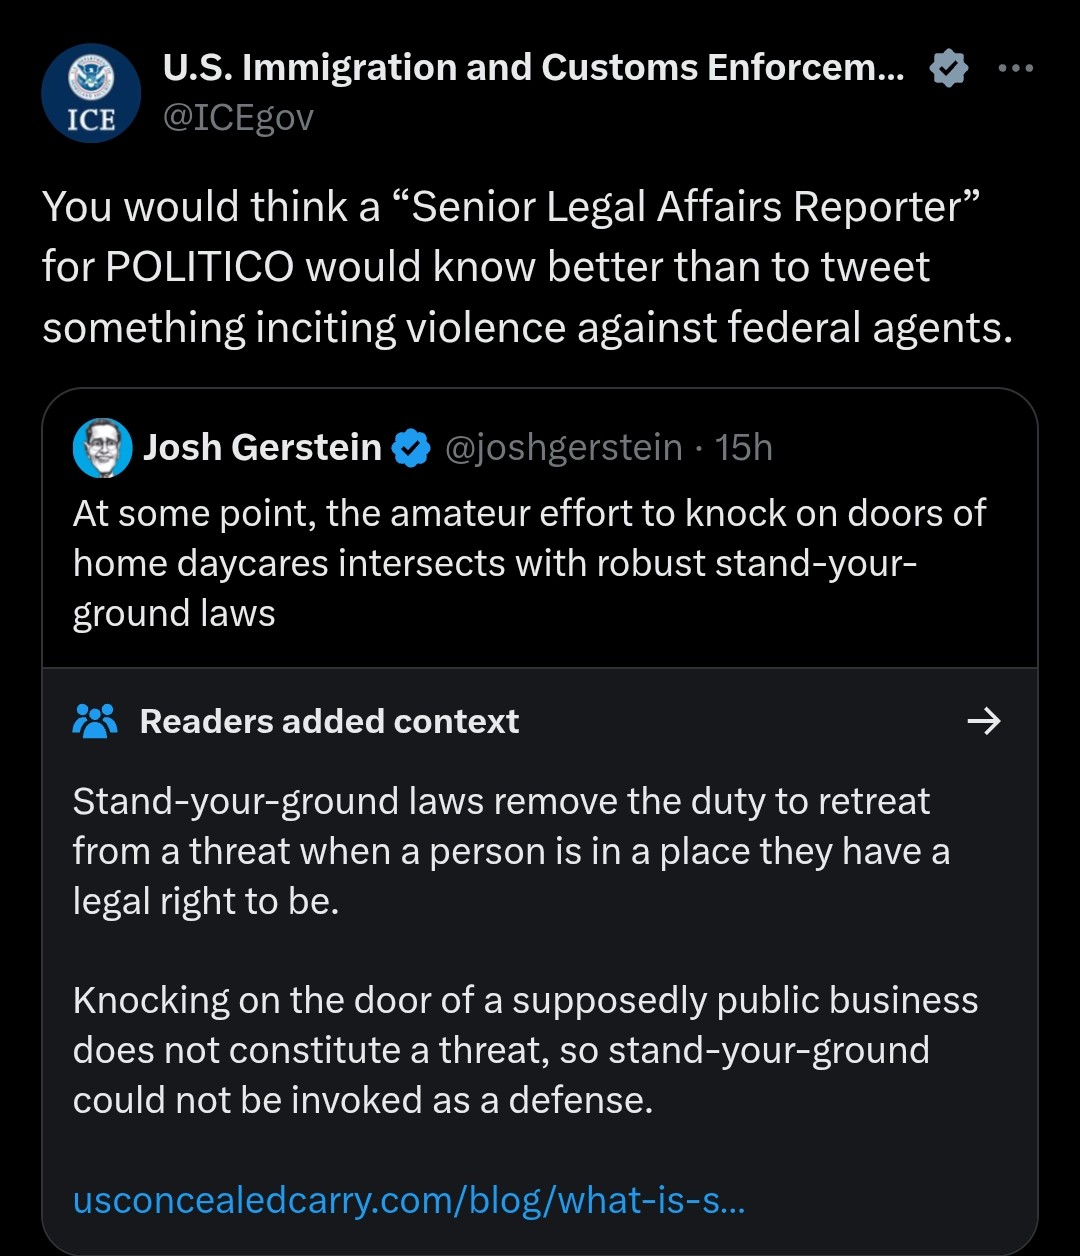Click the people icon beside Readers added context
The height and width of the screenshot is (1256, 1080).
96,721
